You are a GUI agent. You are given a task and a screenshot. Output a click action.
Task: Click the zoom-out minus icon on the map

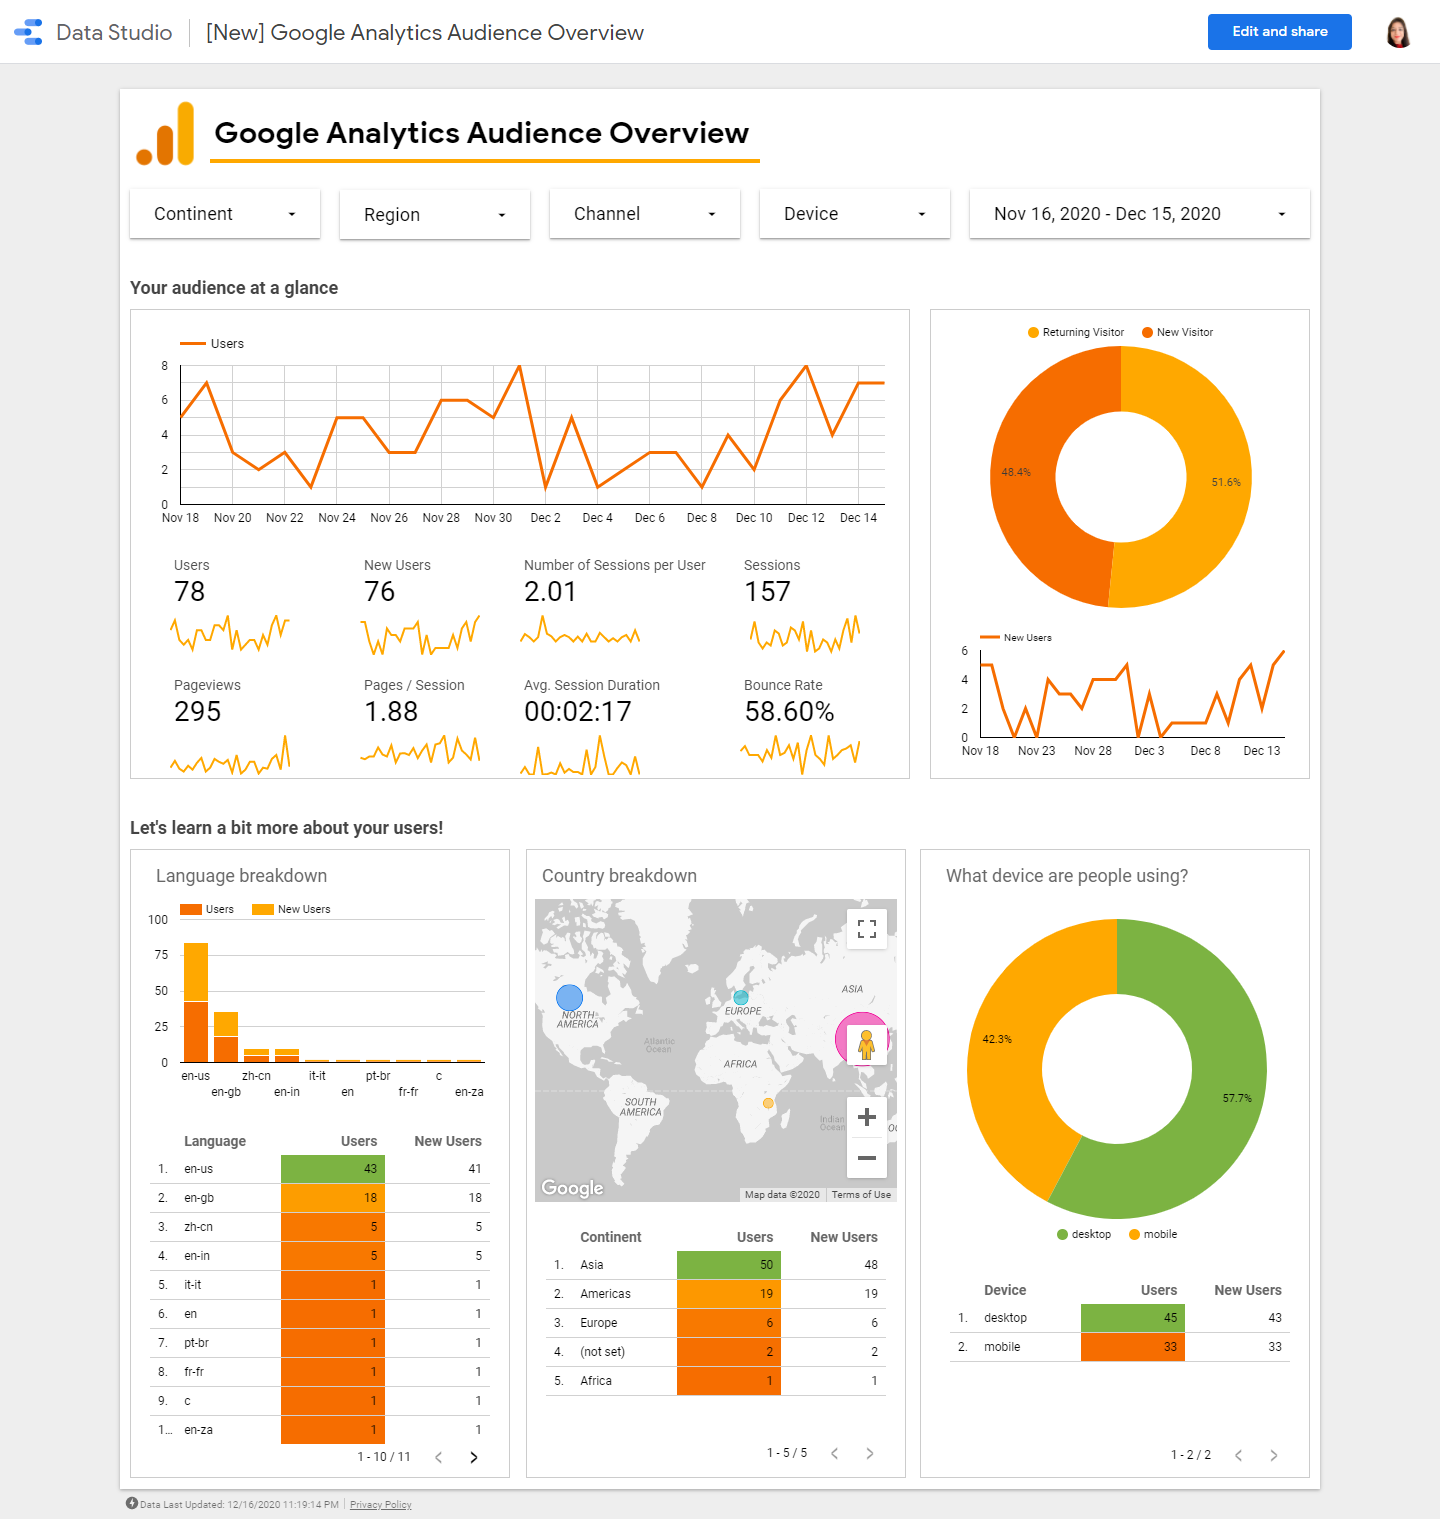tap(866, 1160)
